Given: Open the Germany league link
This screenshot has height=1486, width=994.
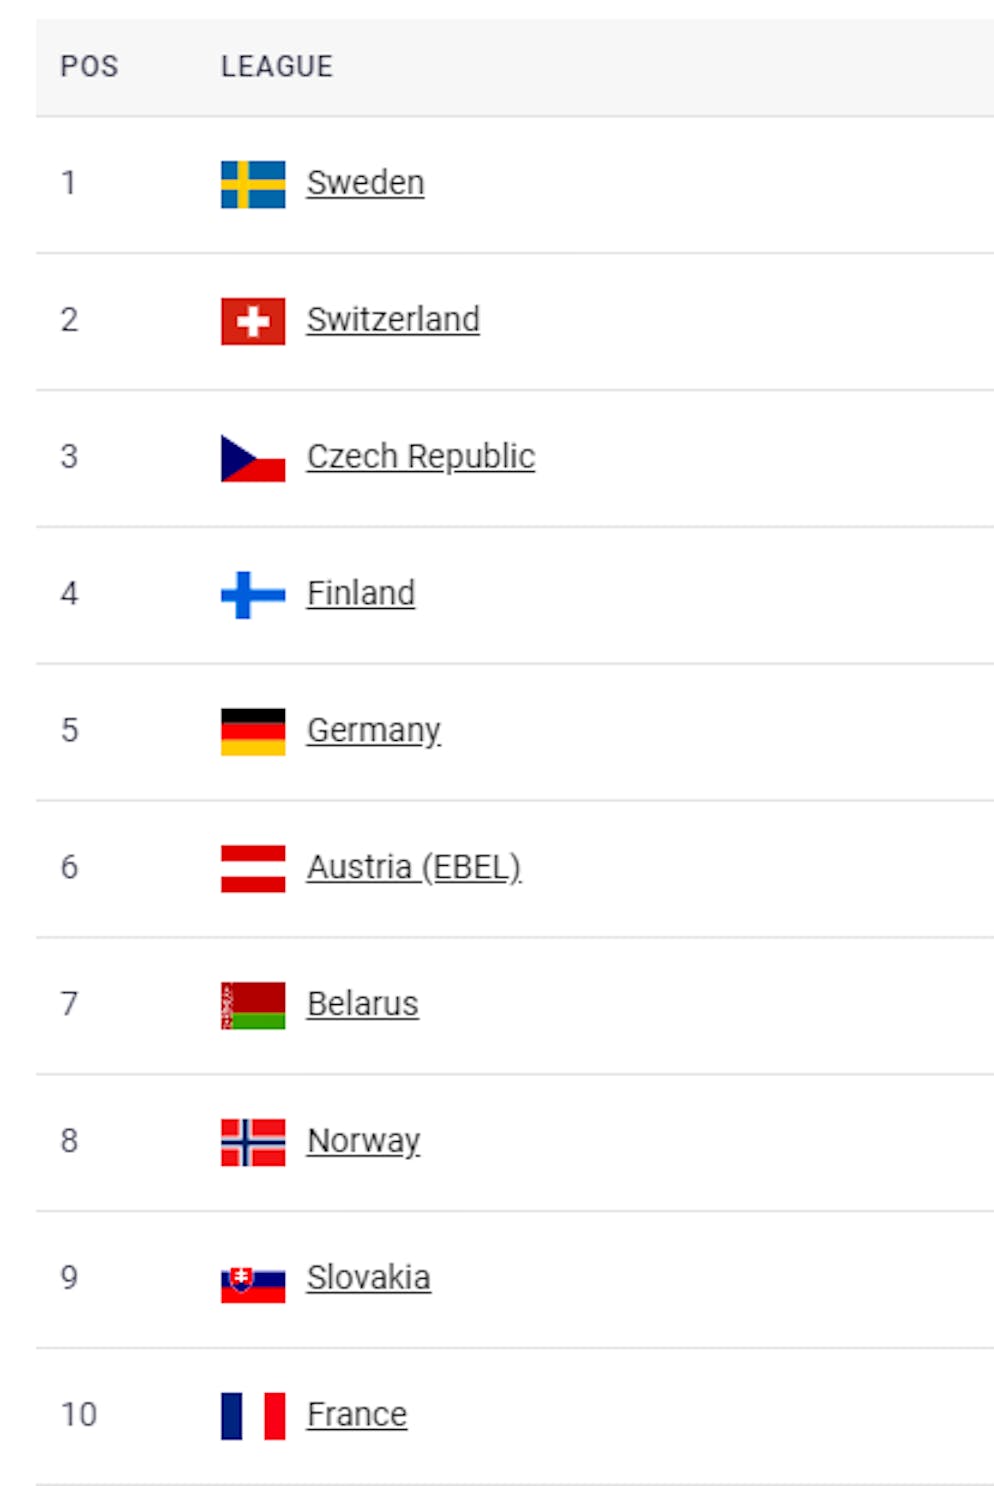Looking at the screenshot, I should coord(374,731).
